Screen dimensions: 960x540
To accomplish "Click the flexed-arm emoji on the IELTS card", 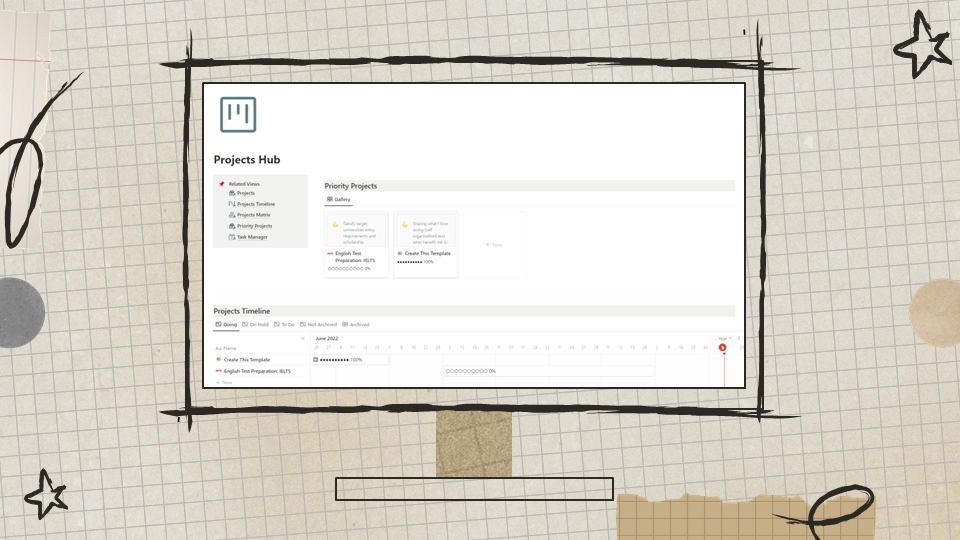I will pyautogui.click(x=336, y=224).
